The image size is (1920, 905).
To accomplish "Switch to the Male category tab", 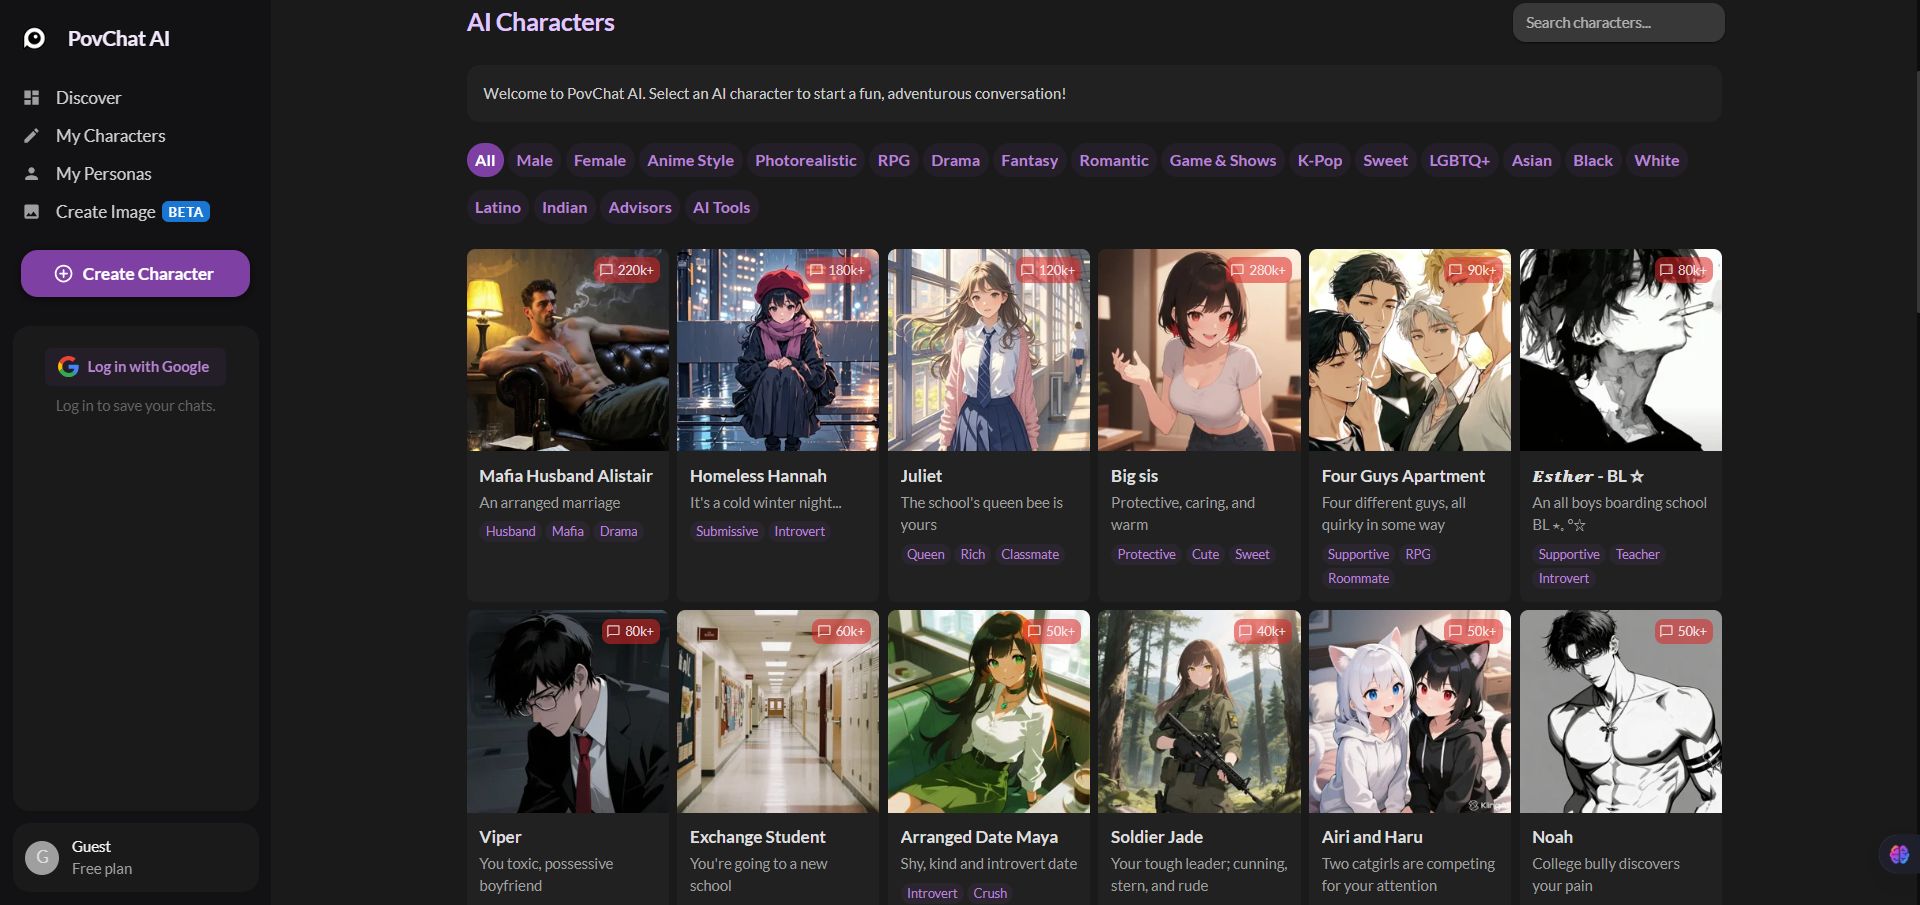I will click(x=534, y=160).
